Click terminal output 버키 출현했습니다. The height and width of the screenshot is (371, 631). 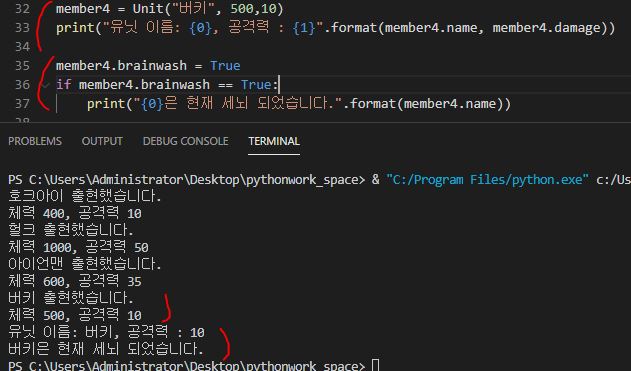click(x=70, y=298)
